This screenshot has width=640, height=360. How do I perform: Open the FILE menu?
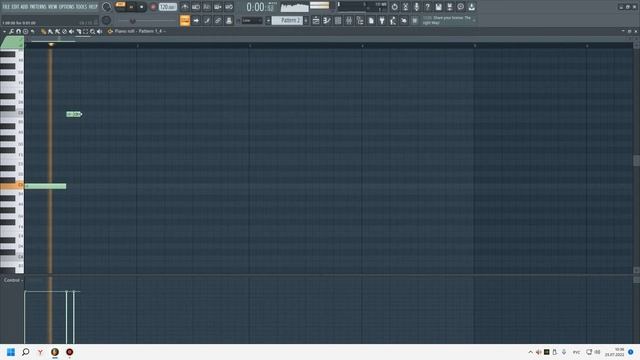[x=6, y=7]
